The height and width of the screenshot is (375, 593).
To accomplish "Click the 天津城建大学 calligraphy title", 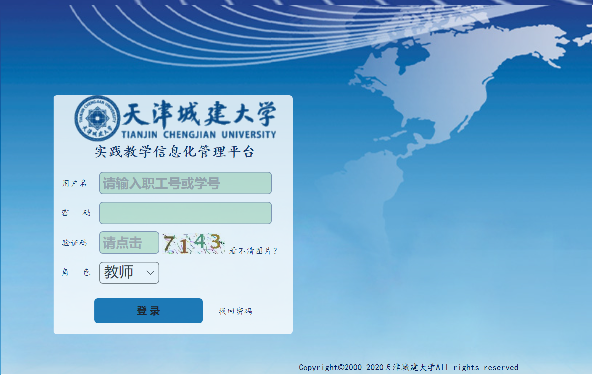I will [x=199, y=113].
